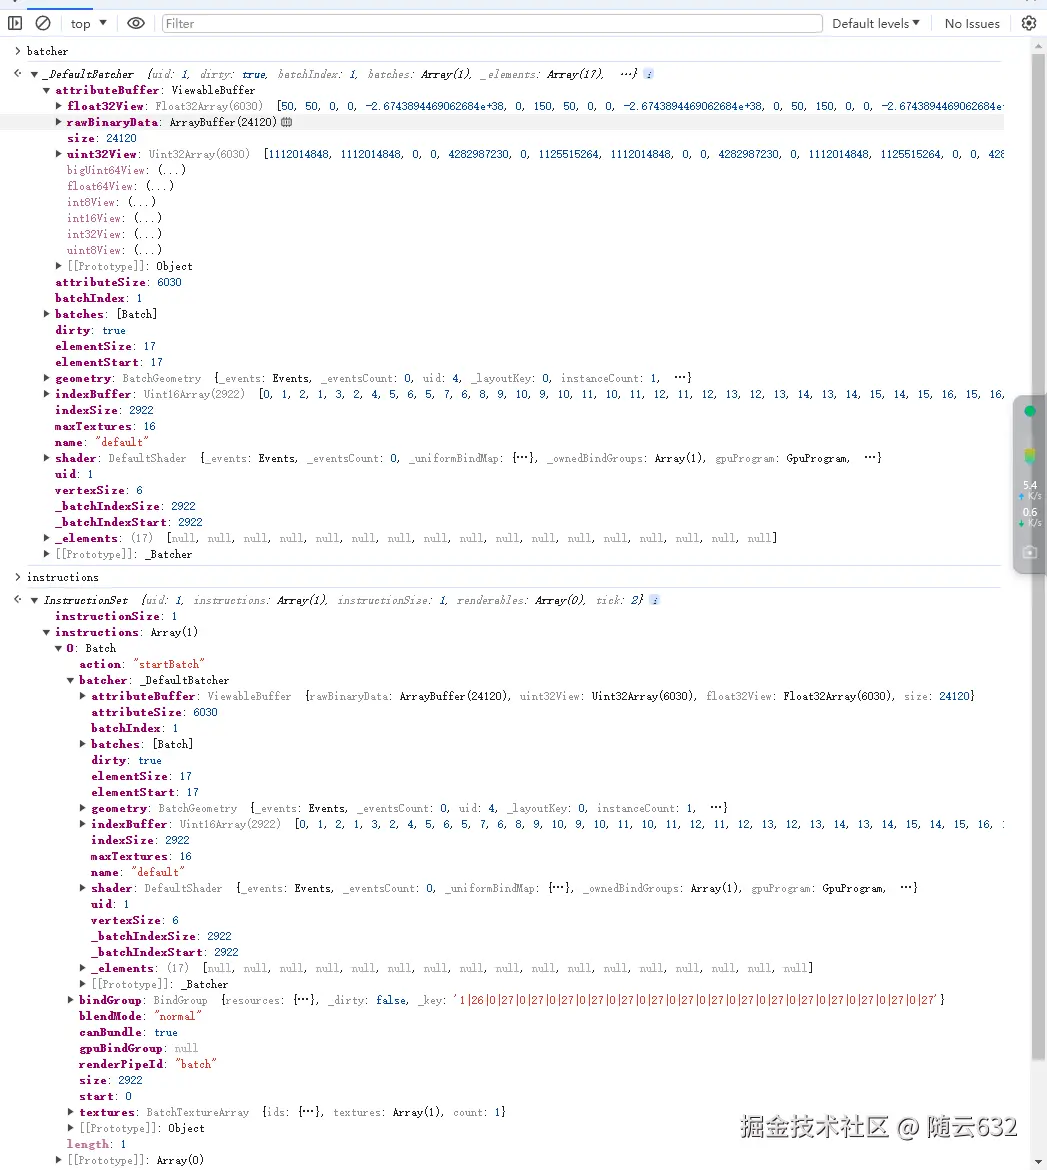The image size is (1047, 1170).
Task: Expand the uint32View Uint32Array(6030) row
Action: coord(58,154)
